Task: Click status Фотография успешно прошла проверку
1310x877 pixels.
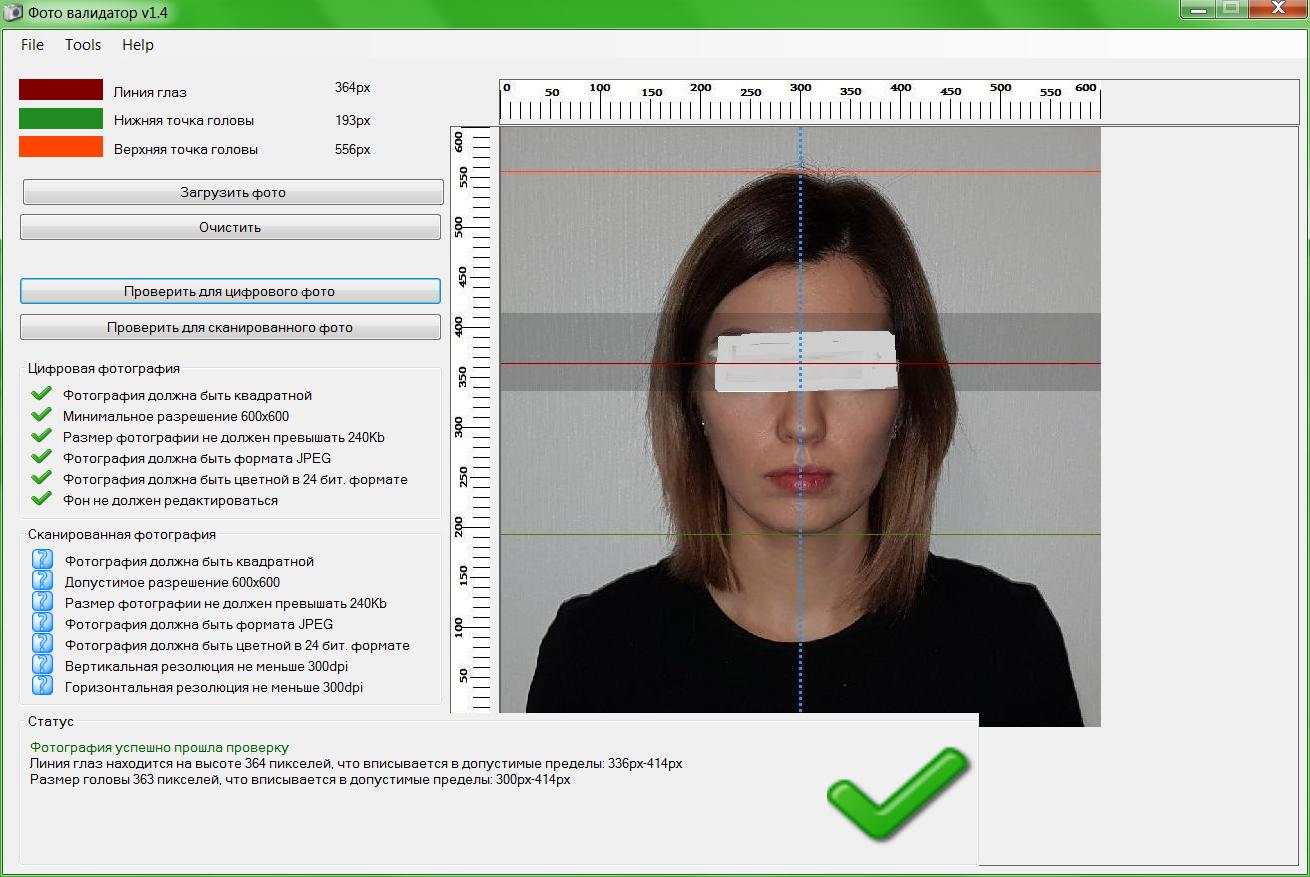Action: click(x=159, y=747)
